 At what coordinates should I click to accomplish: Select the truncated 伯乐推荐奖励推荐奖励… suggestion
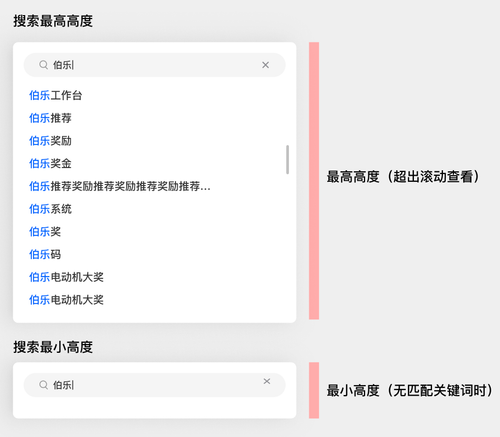point(120,186)
